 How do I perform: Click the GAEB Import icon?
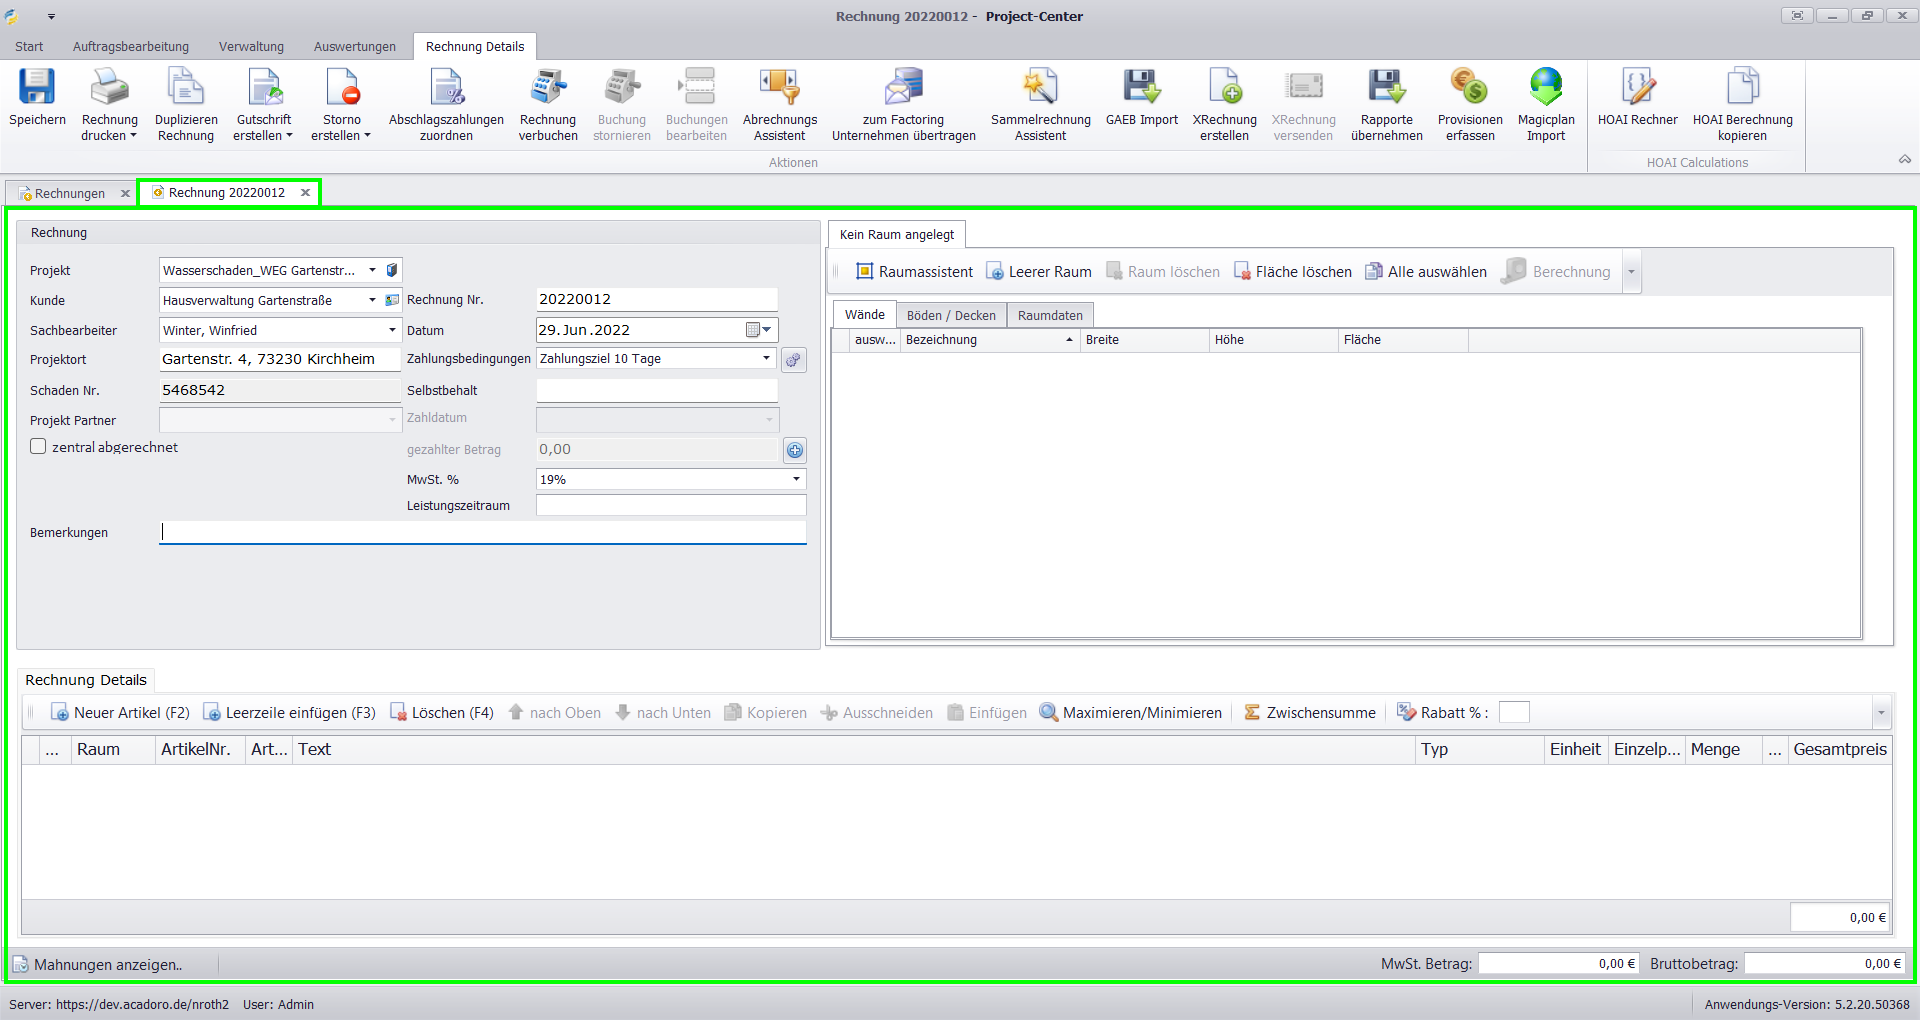pyautogui.click(x=1141, y=88)
